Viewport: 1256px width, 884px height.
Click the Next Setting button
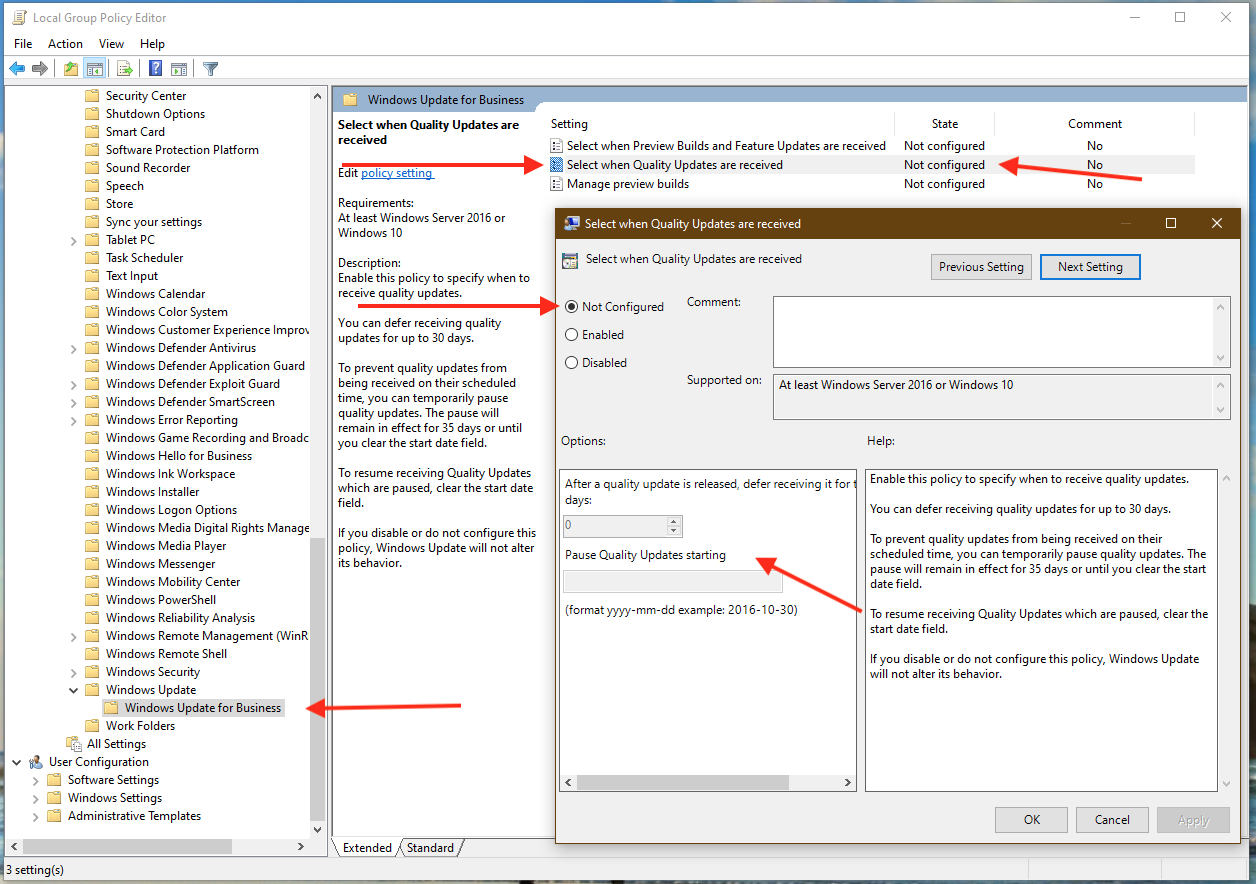coord(1090,267)
